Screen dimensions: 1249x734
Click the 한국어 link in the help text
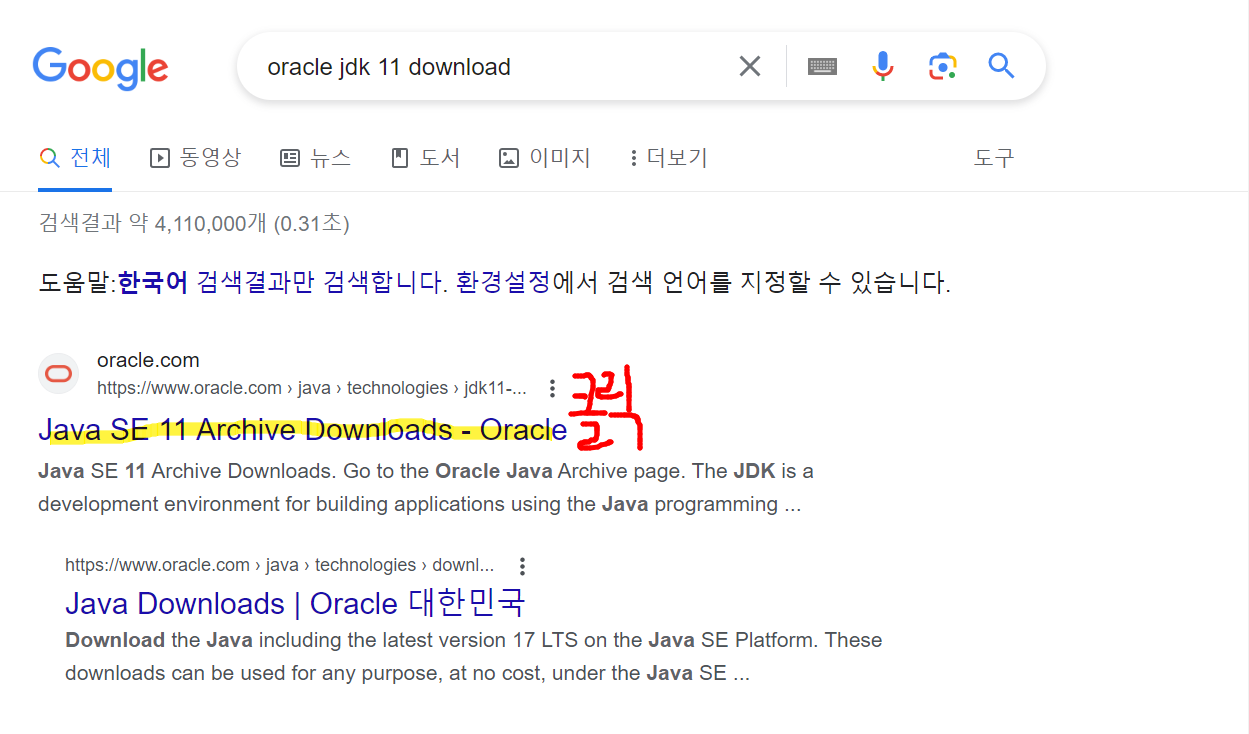152,281
